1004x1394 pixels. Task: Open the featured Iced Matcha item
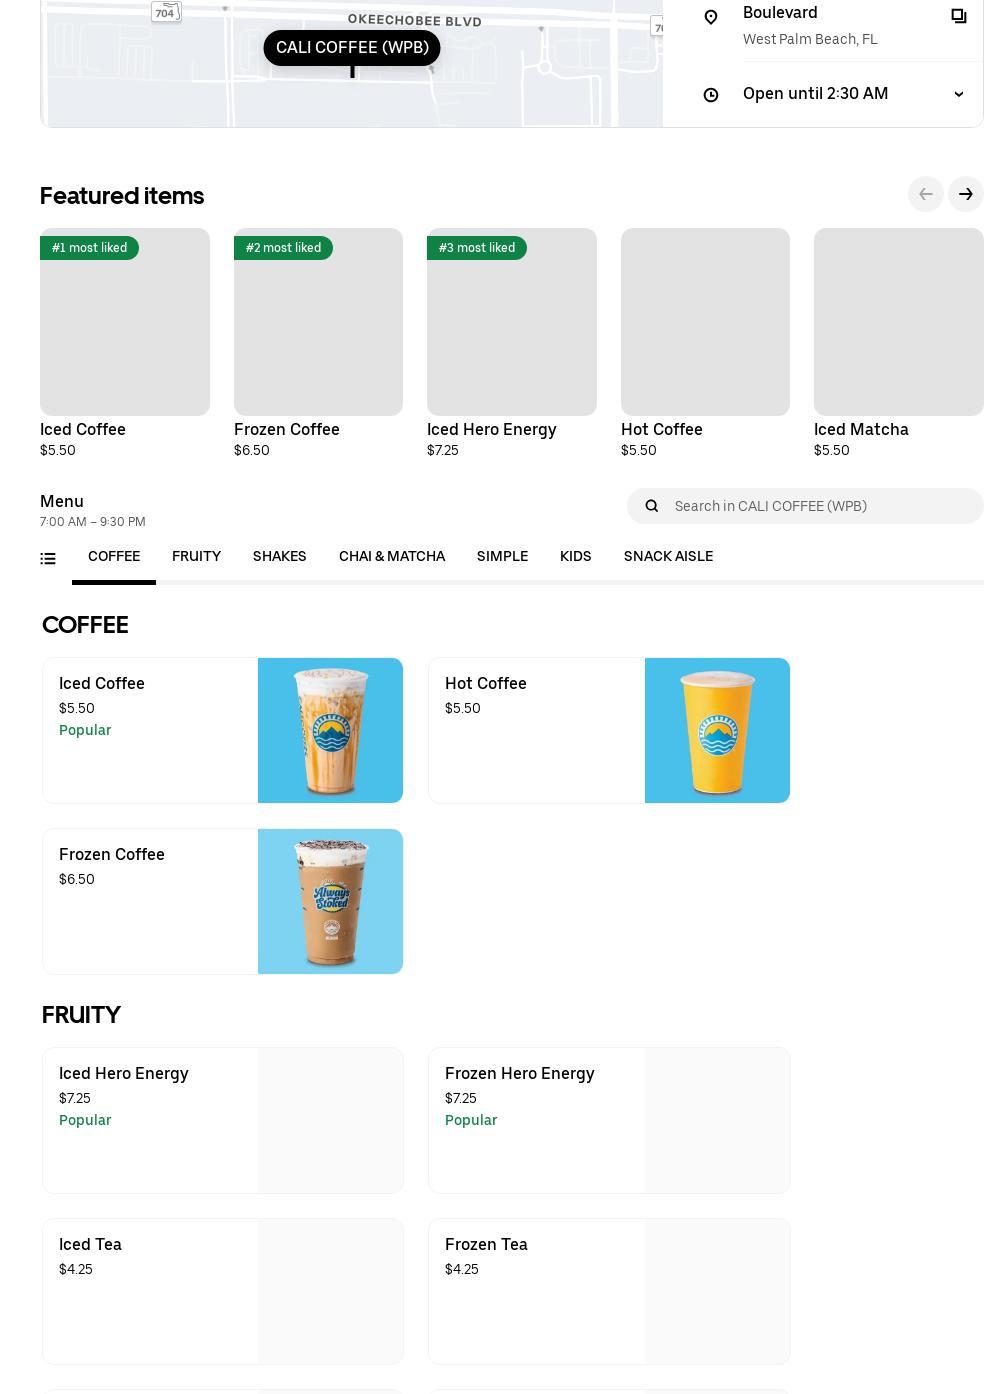[x=899, y=343]
